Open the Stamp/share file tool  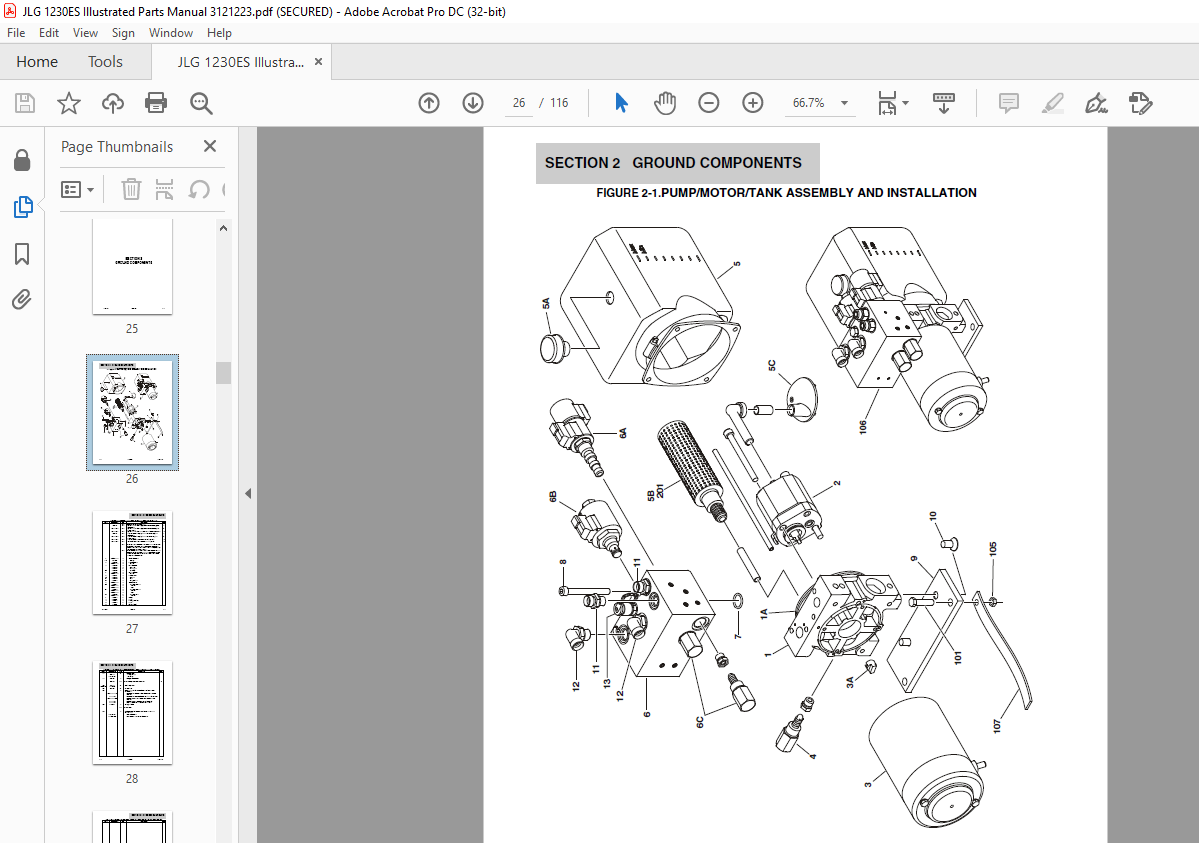(1140, 103)
